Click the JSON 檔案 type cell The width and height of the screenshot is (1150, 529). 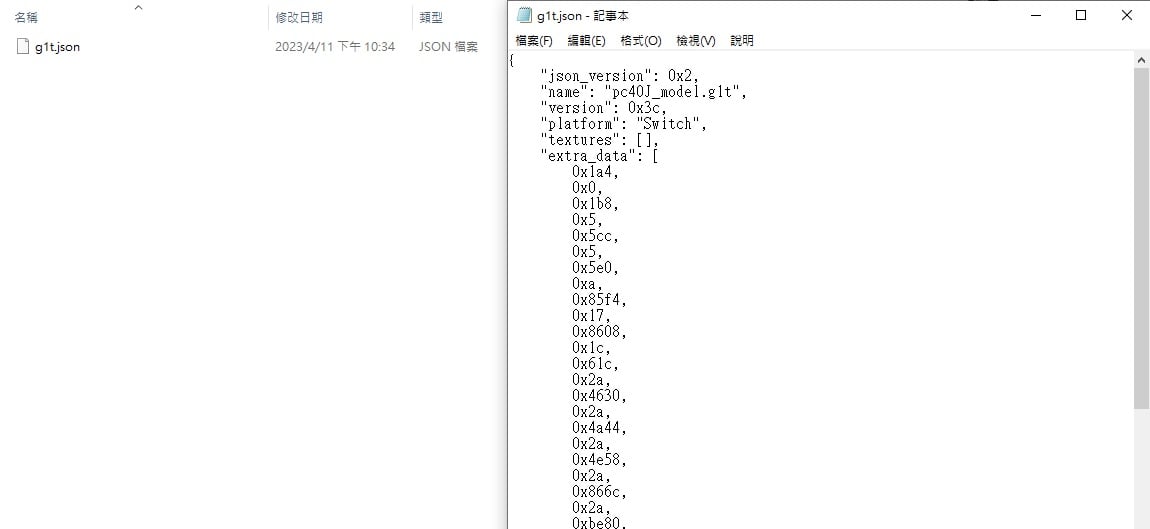(448, 47)
